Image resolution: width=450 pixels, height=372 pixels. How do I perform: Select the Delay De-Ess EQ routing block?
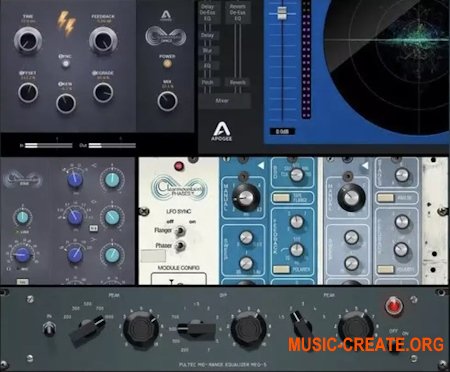tap(209, 13)
